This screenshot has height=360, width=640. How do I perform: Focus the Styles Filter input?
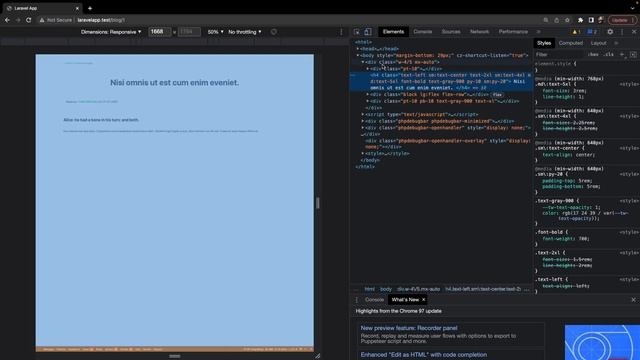click(x=560, y=54)
